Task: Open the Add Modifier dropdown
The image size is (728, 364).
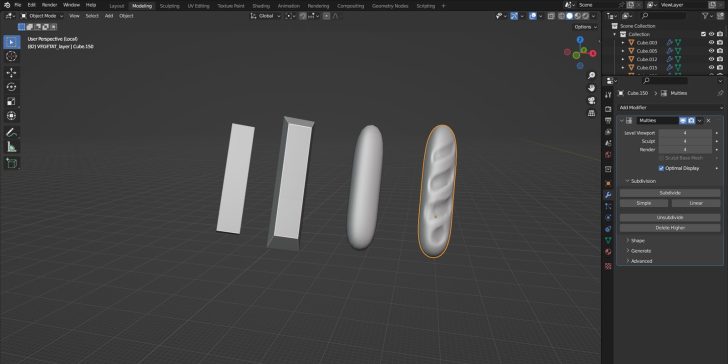Action: (x=670, y=107)
